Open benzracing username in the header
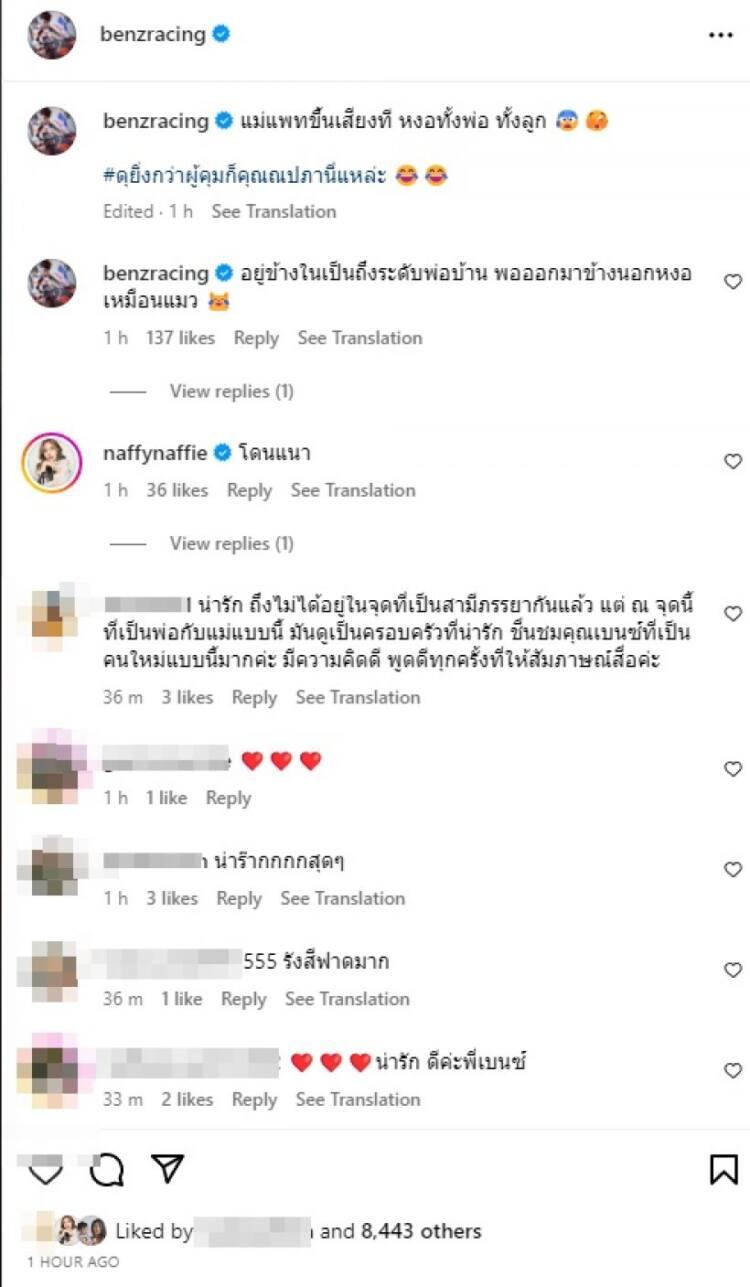 tap(153, 34)
